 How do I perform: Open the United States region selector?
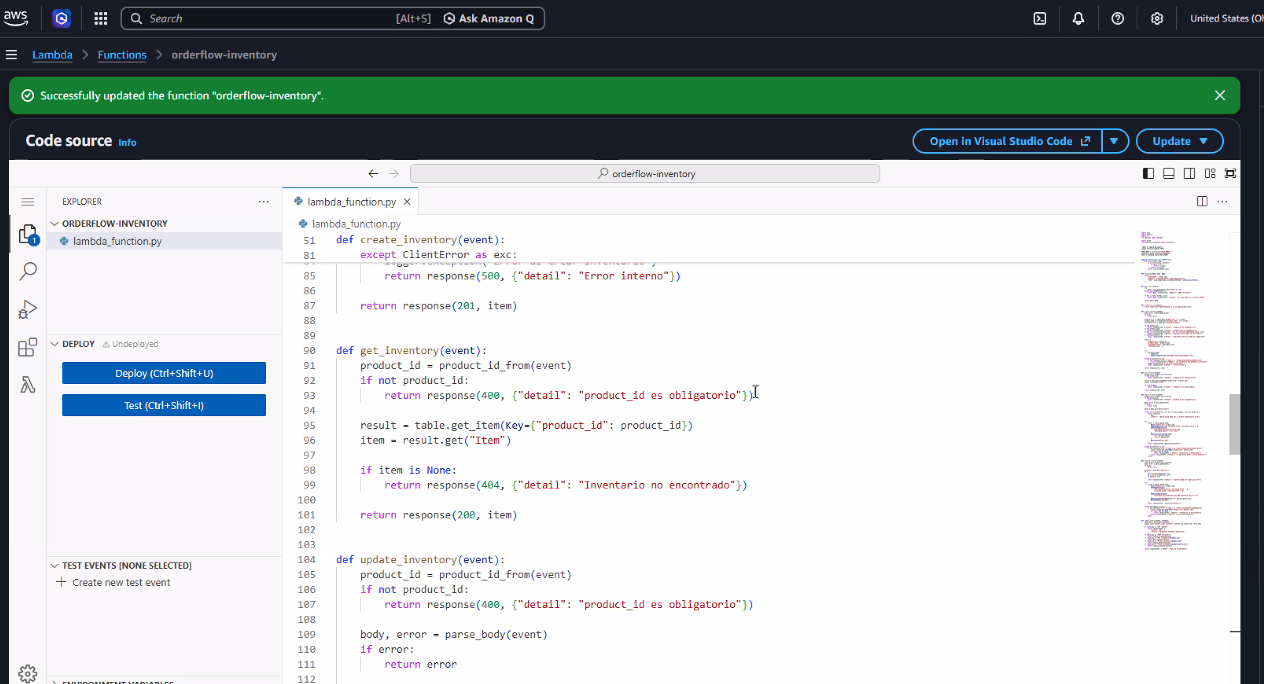1226,18
